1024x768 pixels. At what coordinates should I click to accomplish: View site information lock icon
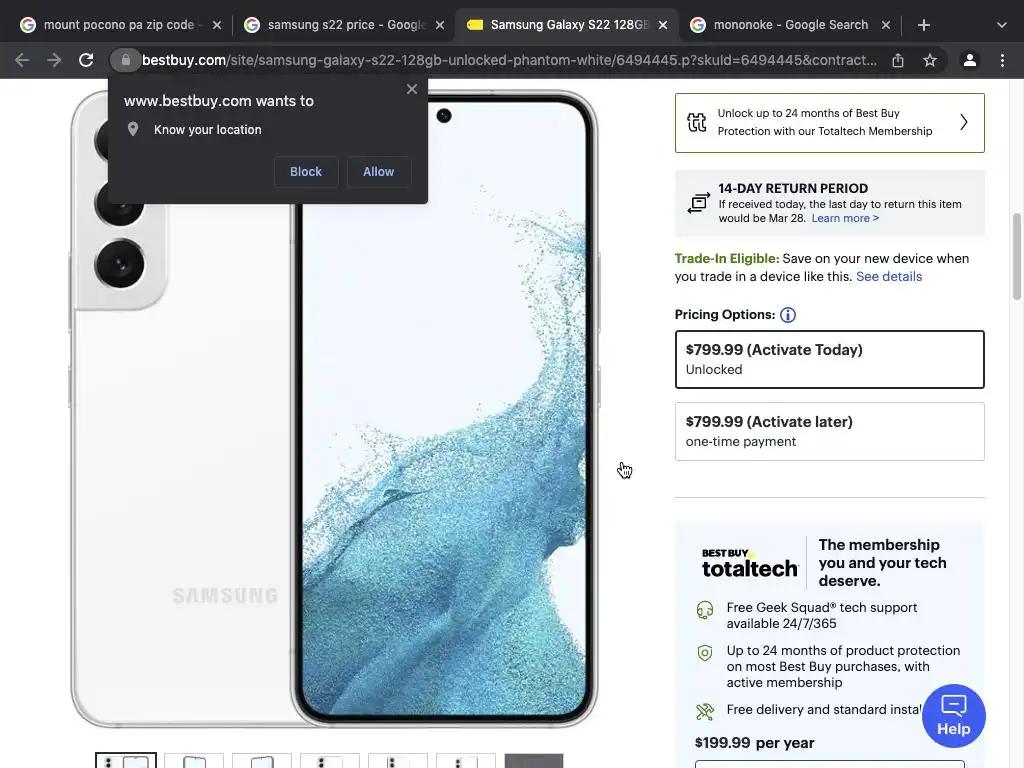click(125, 60)
